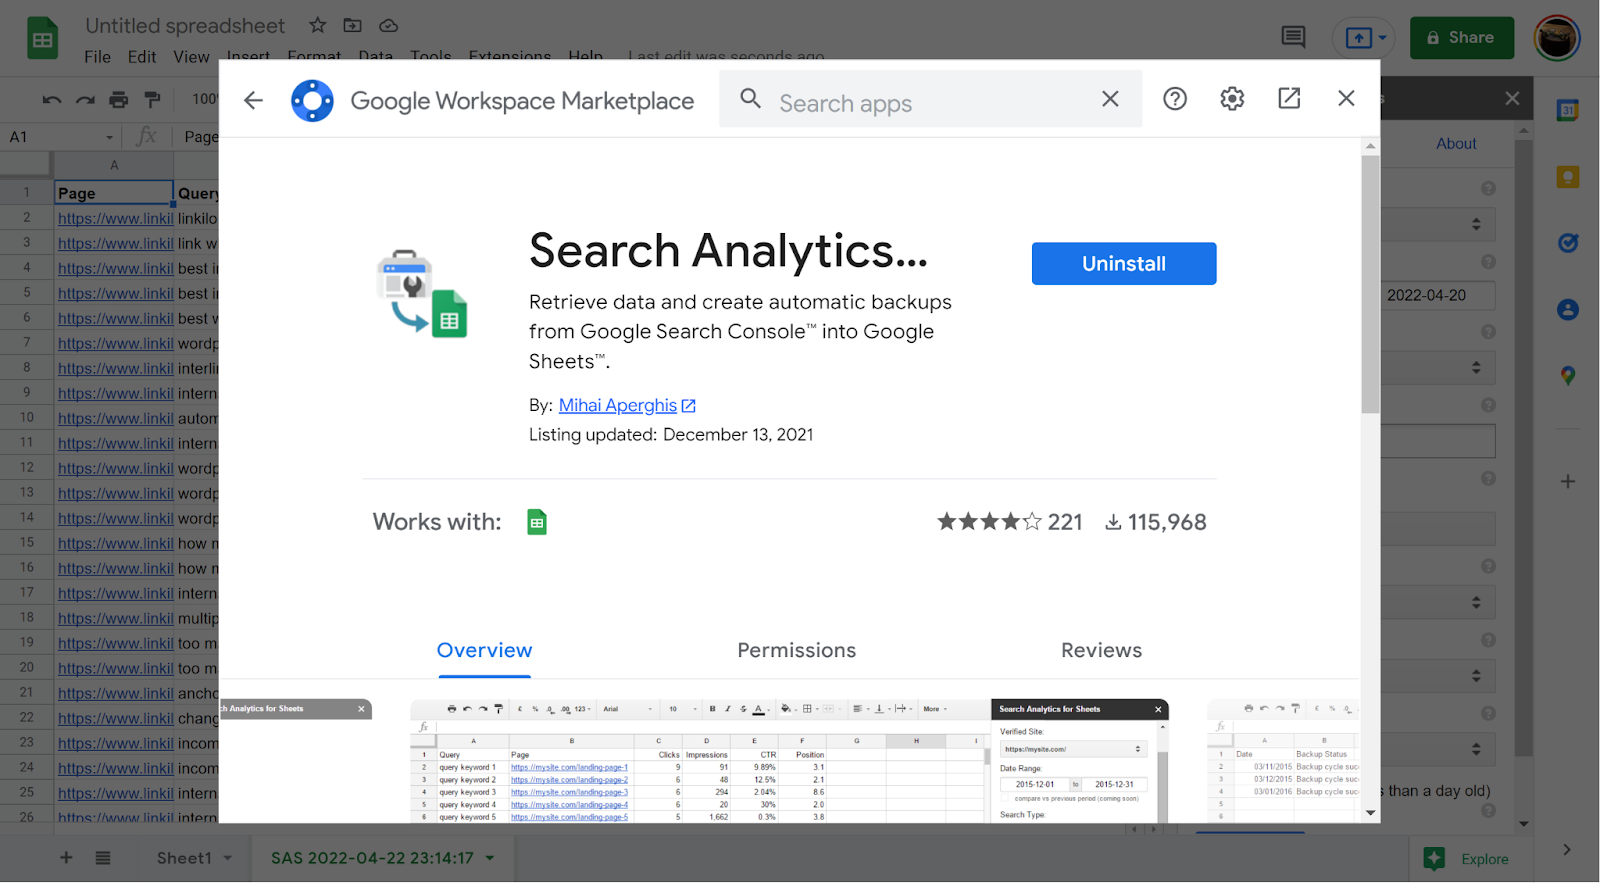Go back in Workspace Marketplace dialog
The height and width of the screenshot is (883, 1600).
(x=253, y=100)
